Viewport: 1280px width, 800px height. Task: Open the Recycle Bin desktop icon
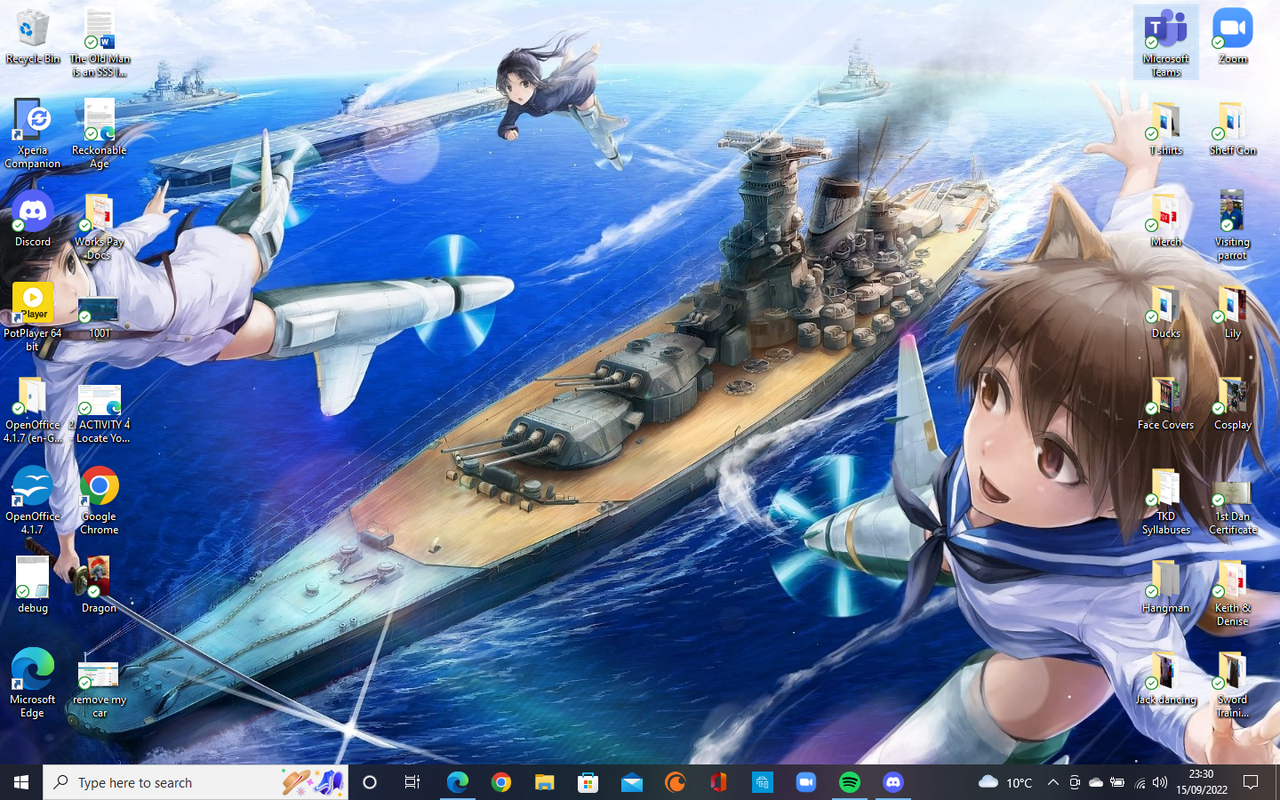[x=33, y=37]
